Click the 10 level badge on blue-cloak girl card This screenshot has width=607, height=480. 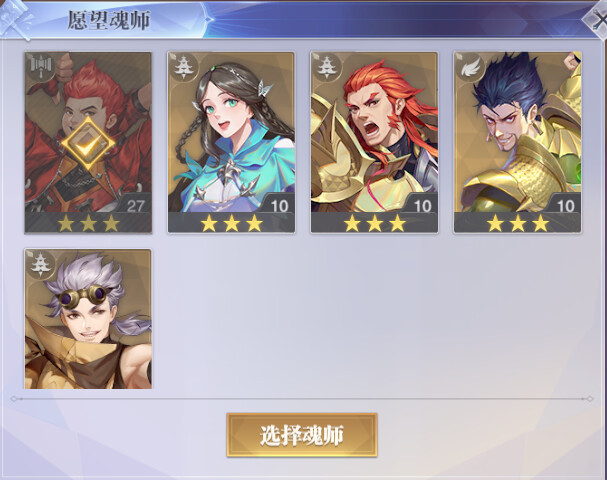[x=279, y=205]
